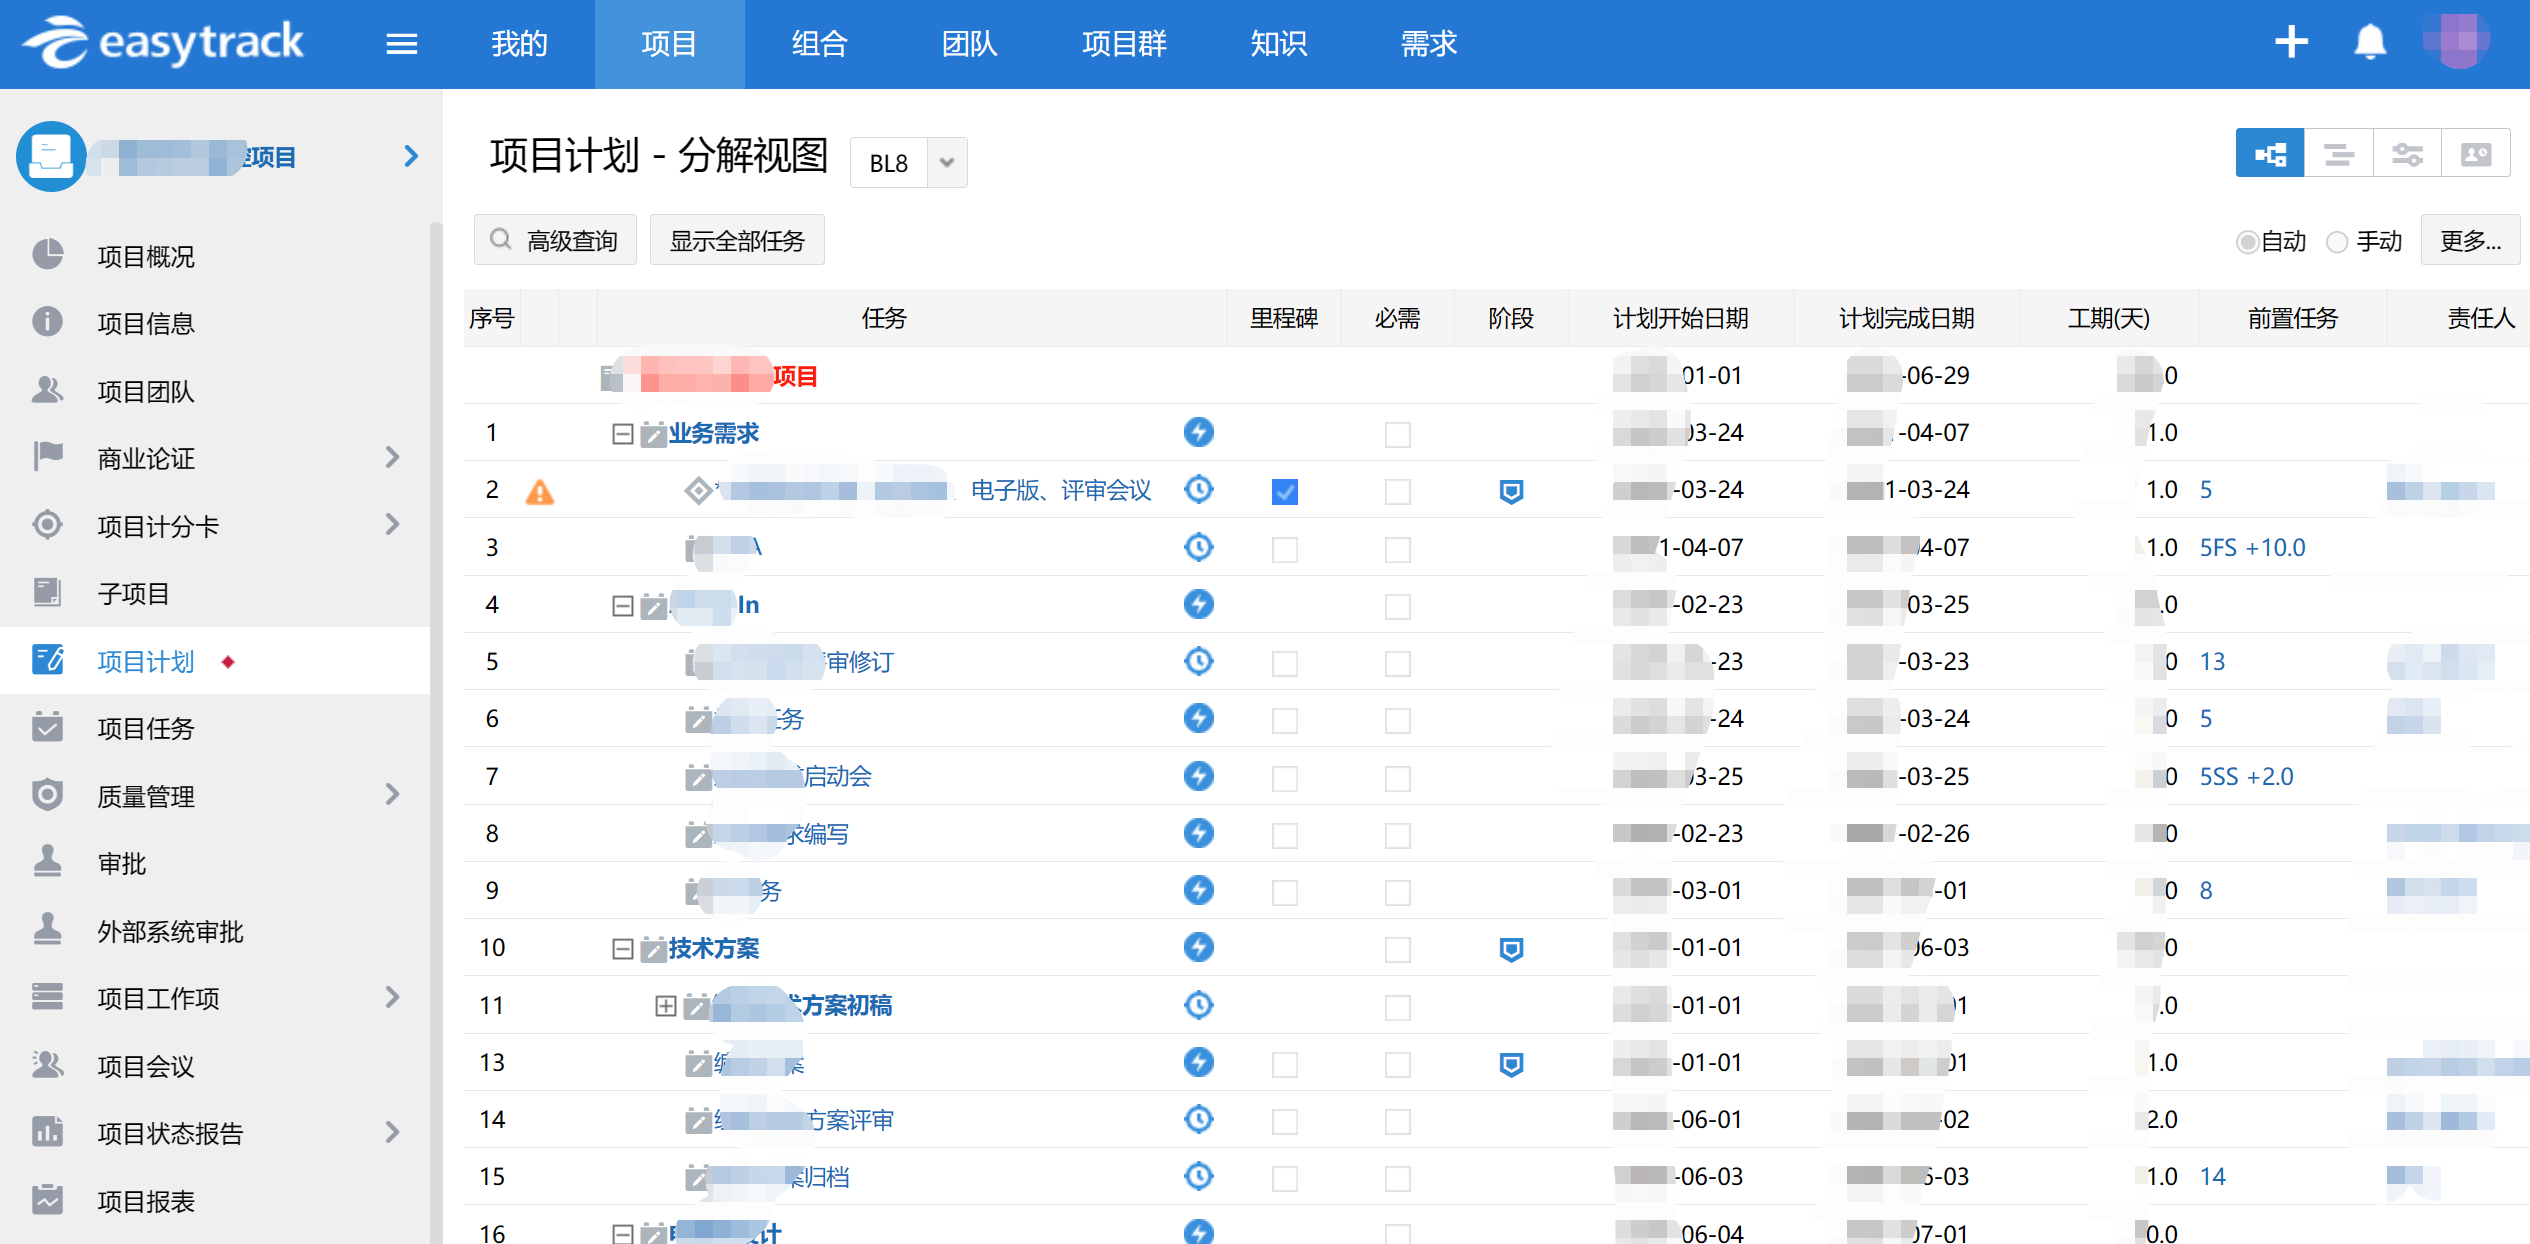Screen dimensions: 2530x1244
Task: Click predecessor link 5FS +10.0
Action: 2252,548
